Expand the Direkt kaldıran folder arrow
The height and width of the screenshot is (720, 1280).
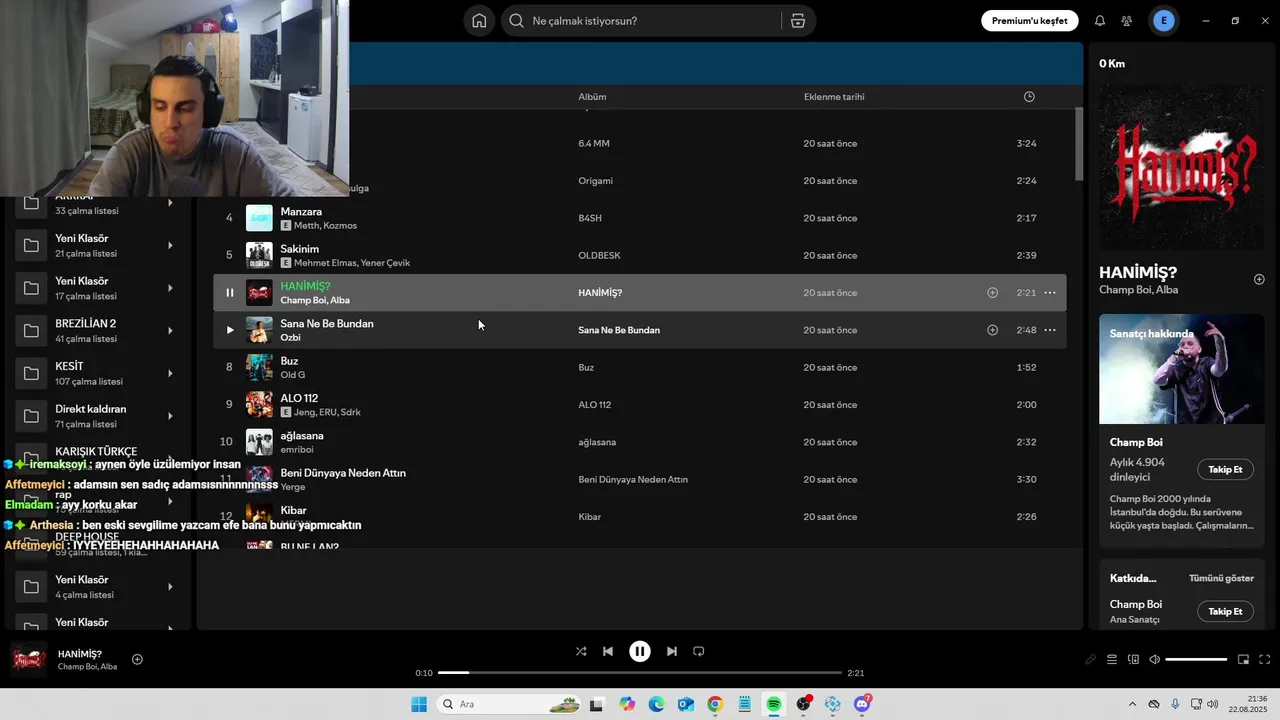[x=170, y=416]
